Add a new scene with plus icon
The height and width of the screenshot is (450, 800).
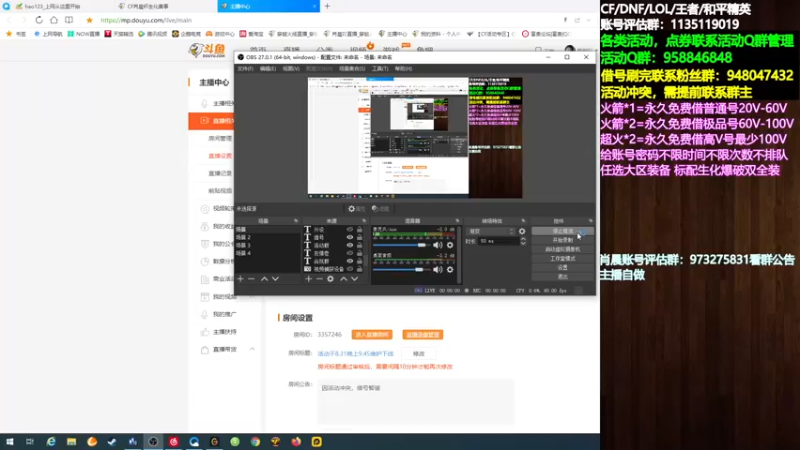coord(240,279)
